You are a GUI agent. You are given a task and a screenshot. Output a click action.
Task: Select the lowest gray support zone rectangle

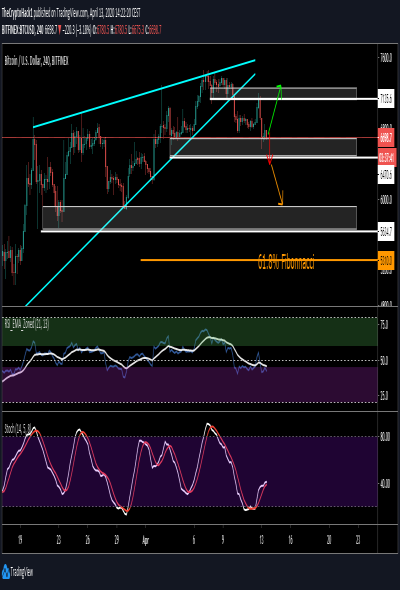pos(199,217)
